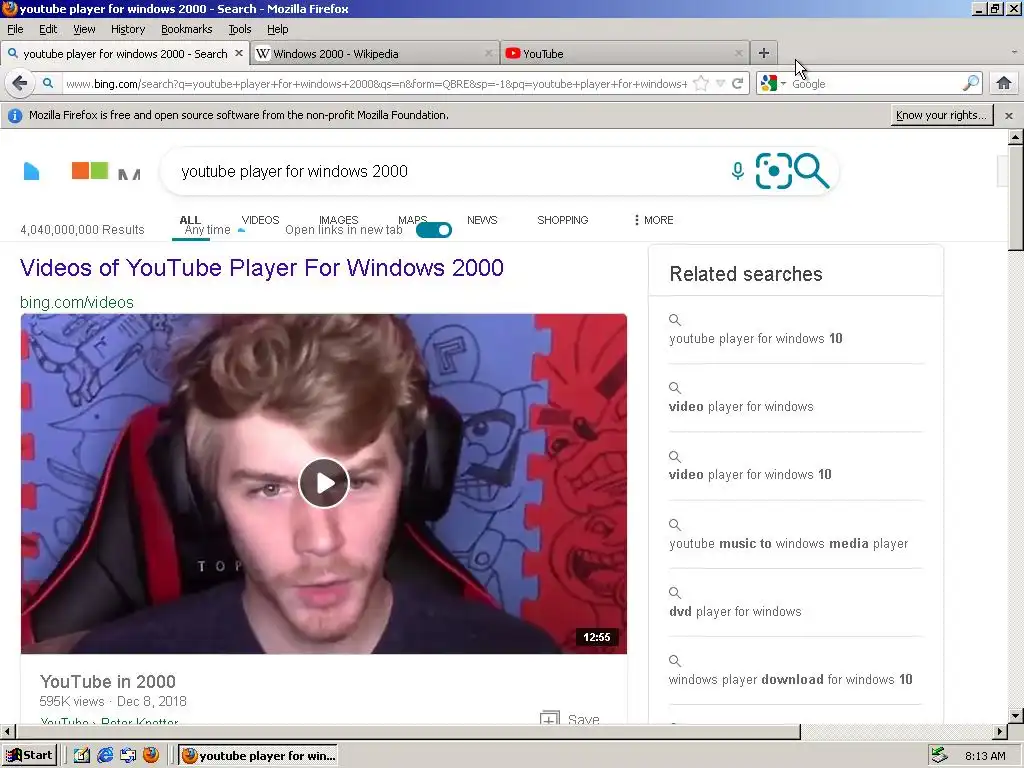This screenshot has width=1024, height=768.
Task: Click the search icon beside video player for windows 10
Action: click(675, 456)
